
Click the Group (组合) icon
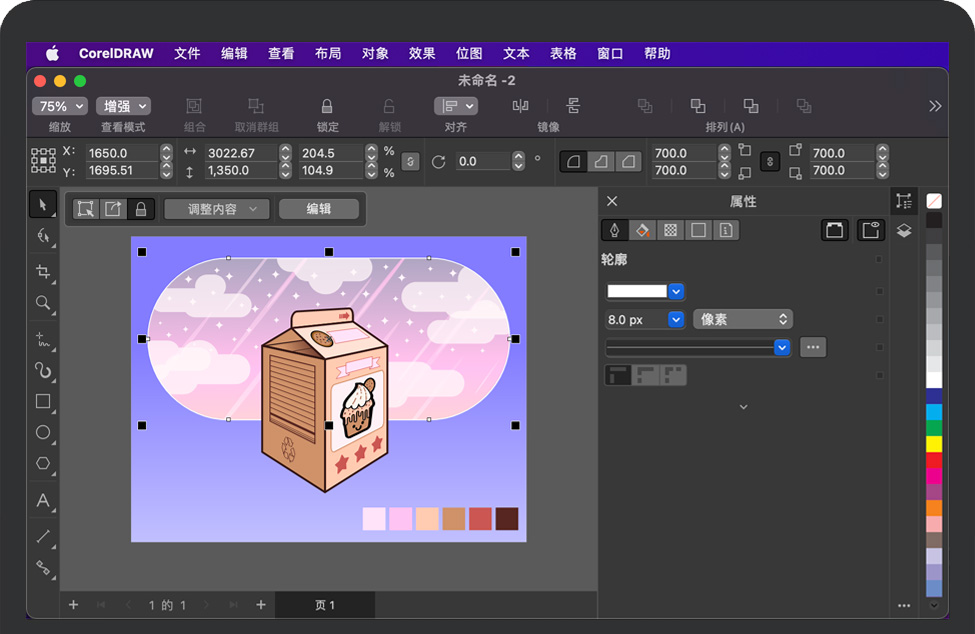(x=194, y=106)
